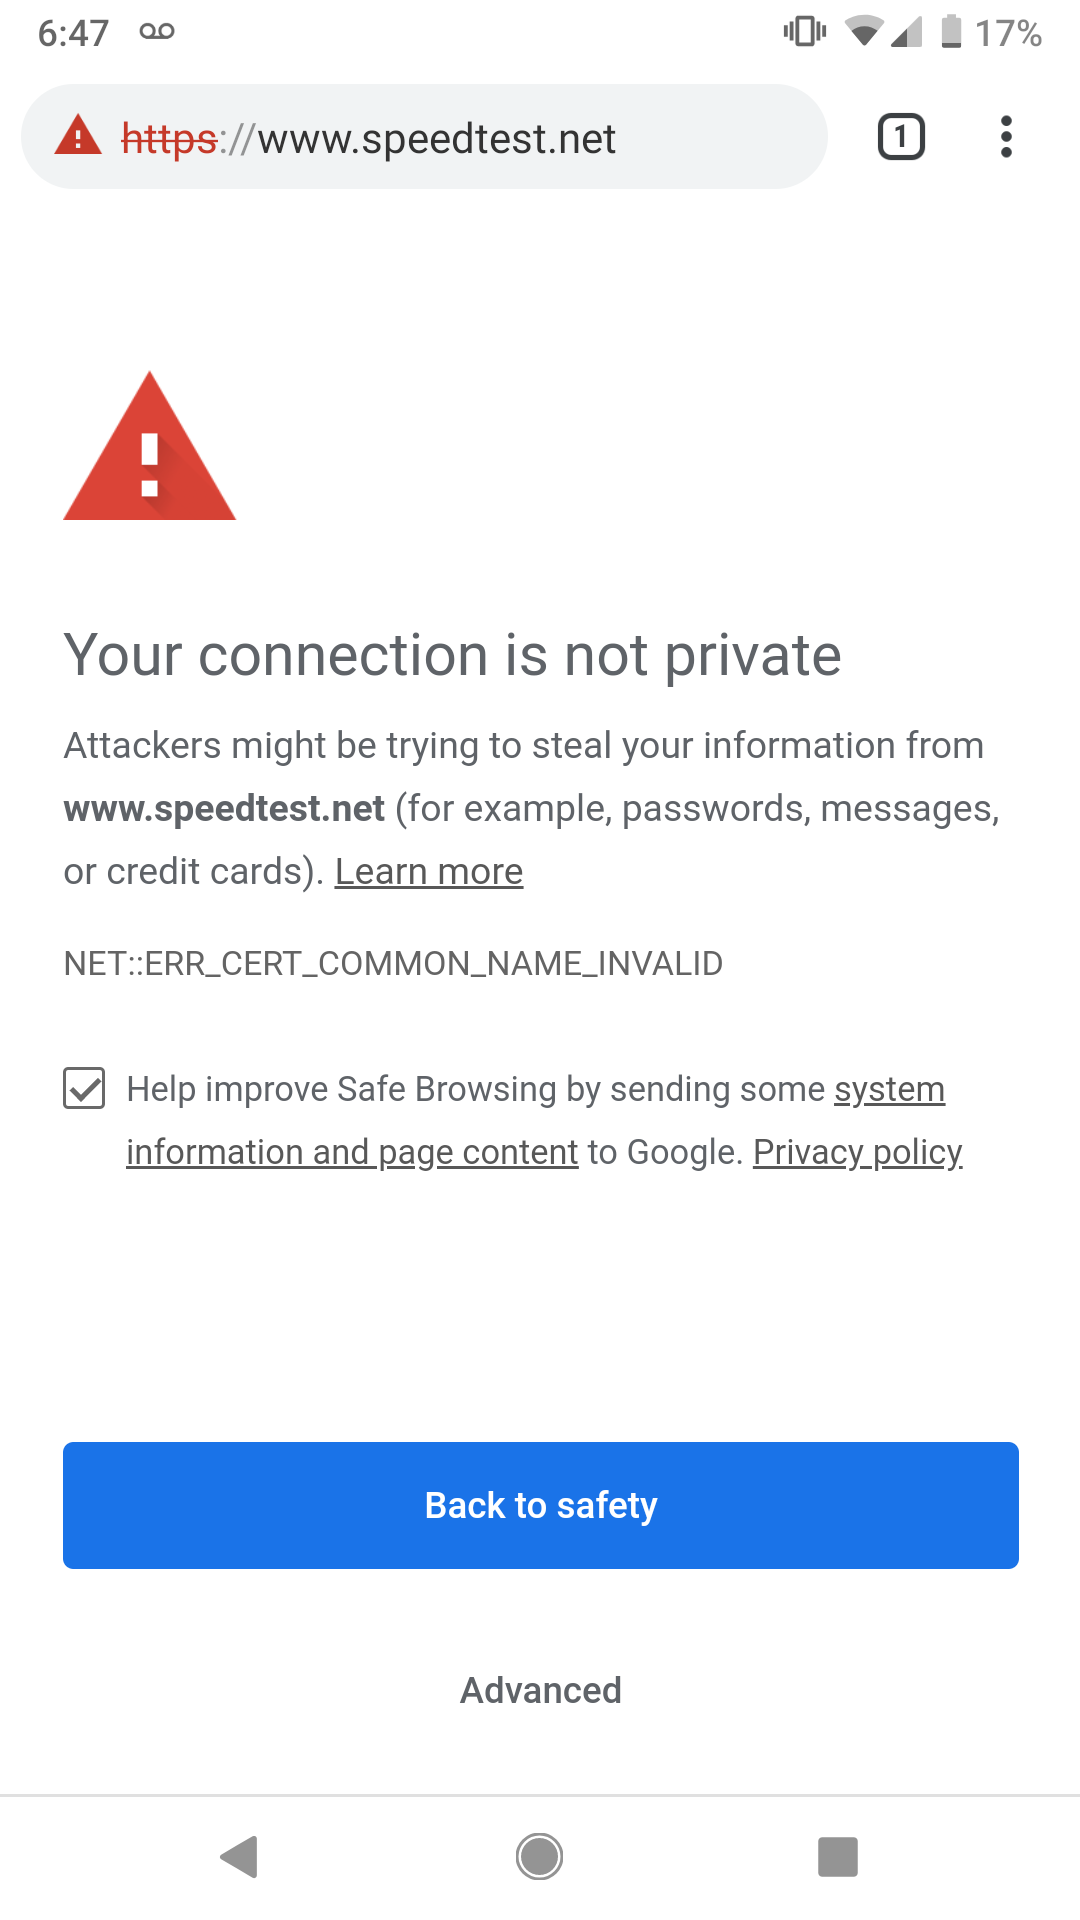Viewport: 1080px width, 1920px height.
Task: Tap the battery icon in status bar
Action: pos(951,32)
